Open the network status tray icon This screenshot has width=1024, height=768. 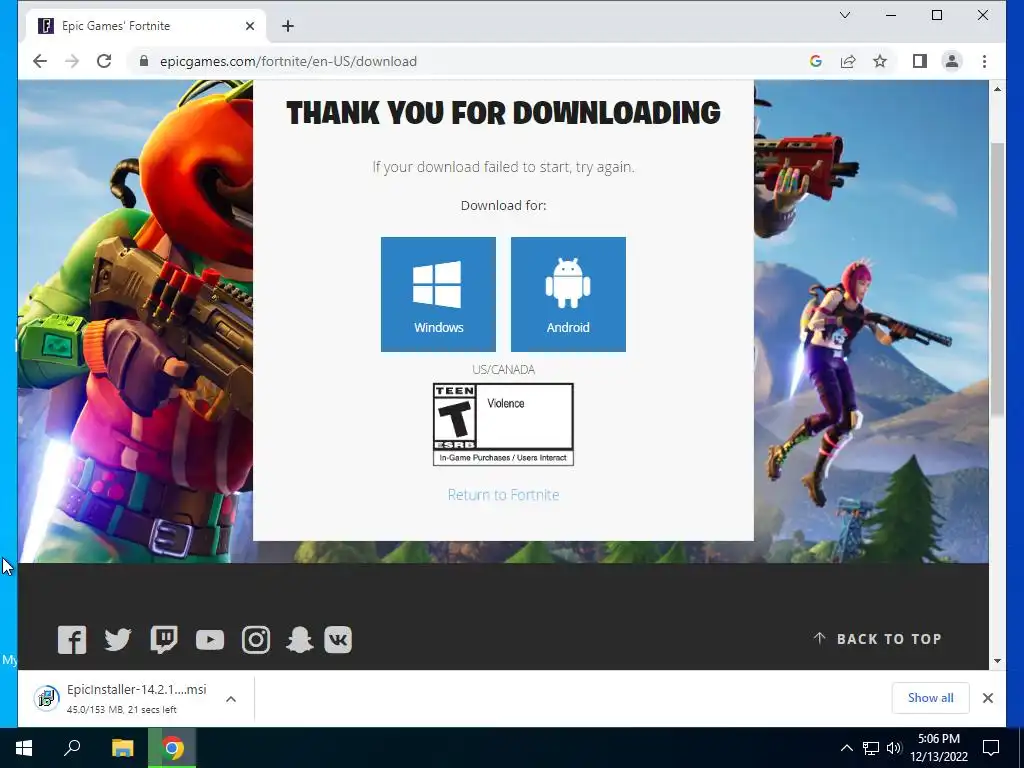(871, 748)
